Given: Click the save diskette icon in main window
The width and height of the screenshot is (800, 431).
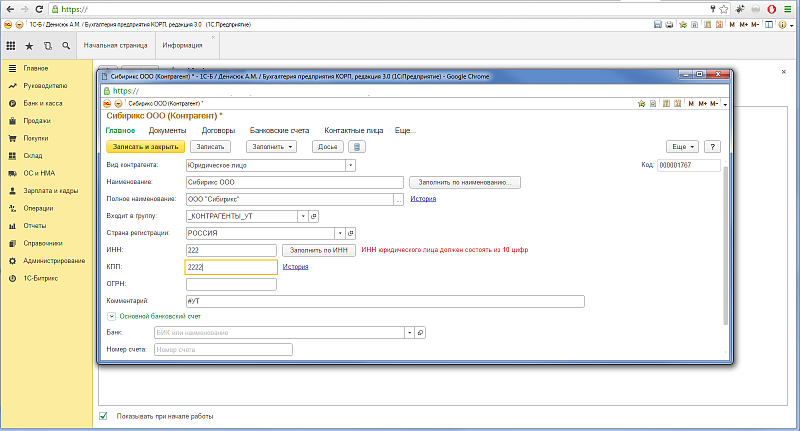Looking at the screenshot, I should coord(658,24).
